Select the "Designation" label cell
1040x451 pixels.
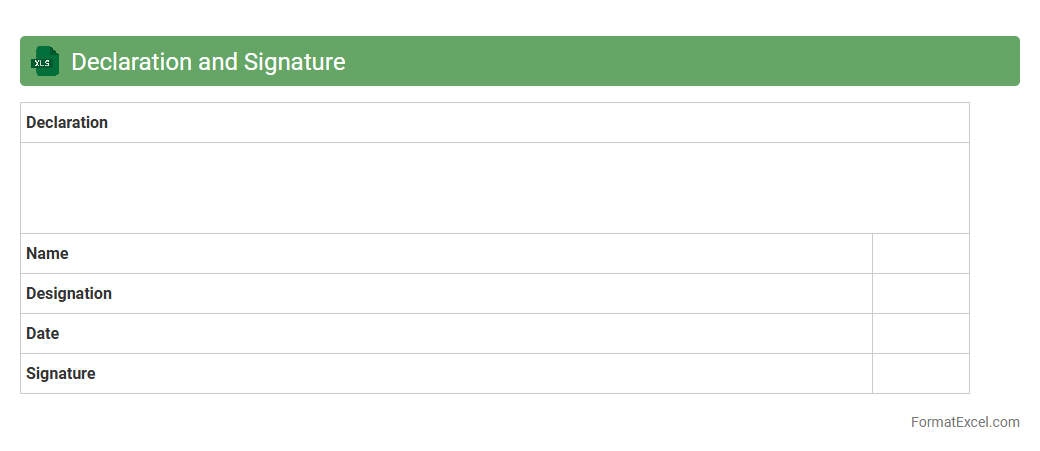tap(69, 294)
